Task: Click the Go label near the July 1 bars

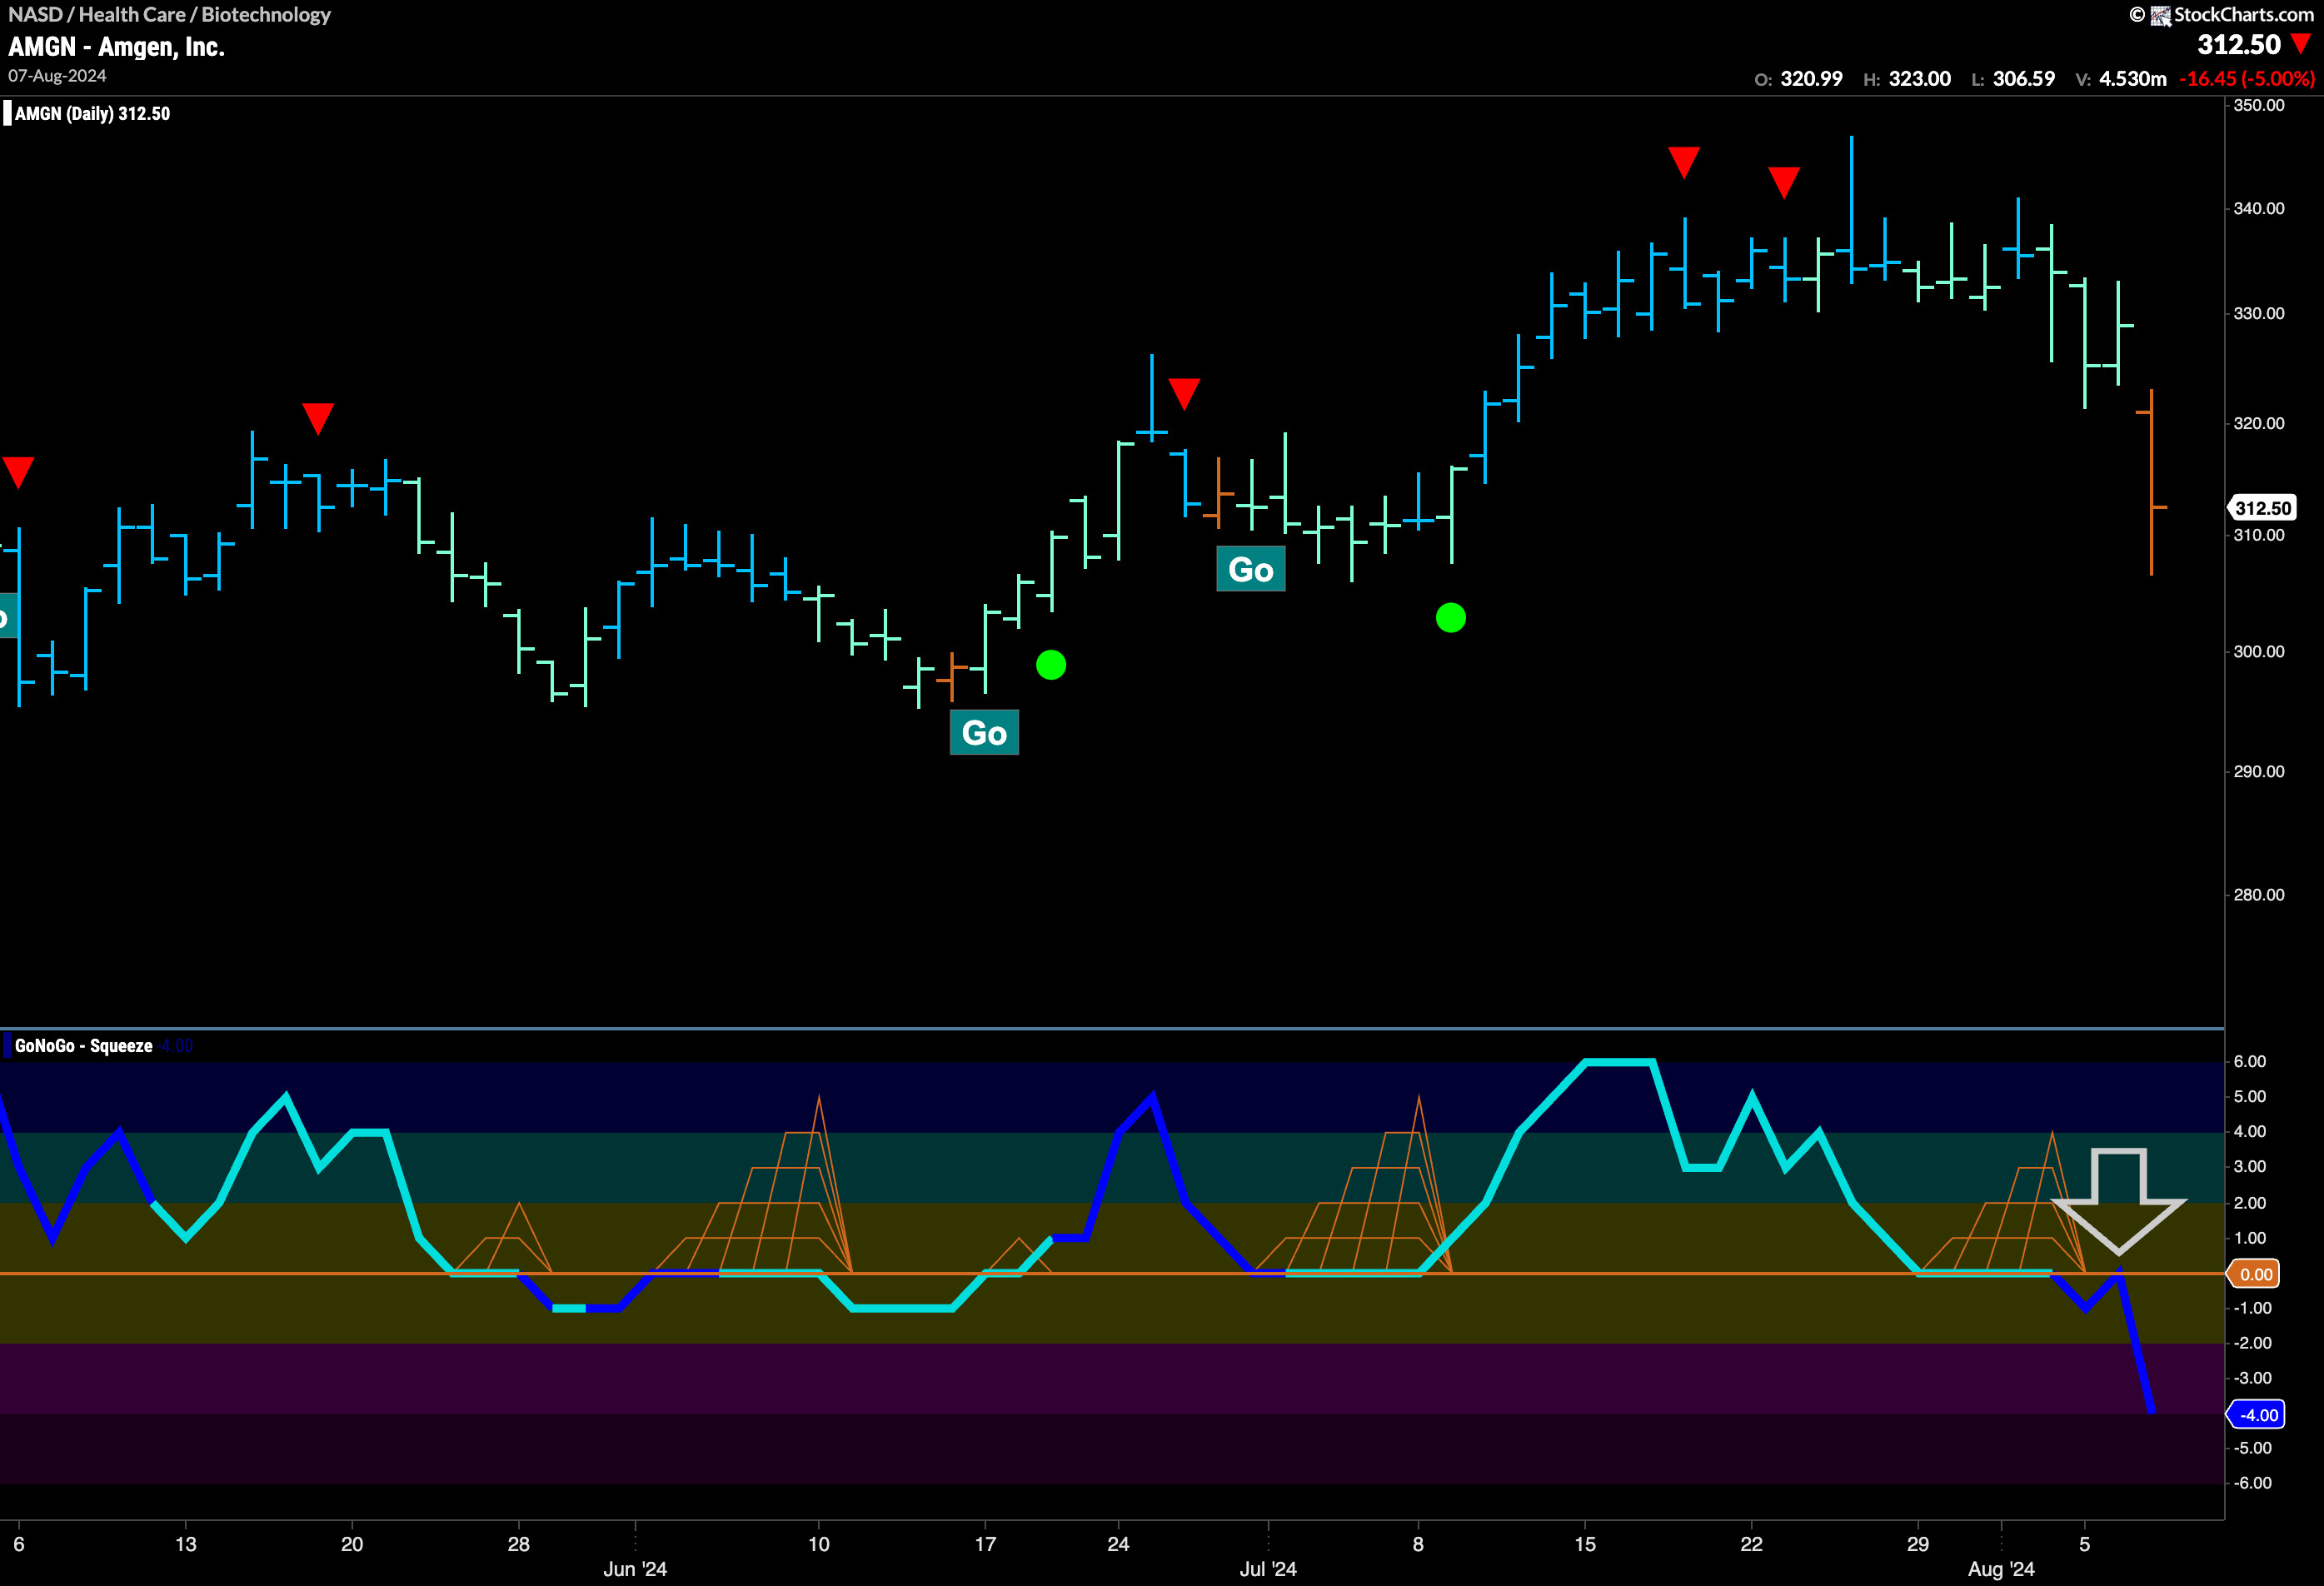Action: click(x=1251, y=569)
